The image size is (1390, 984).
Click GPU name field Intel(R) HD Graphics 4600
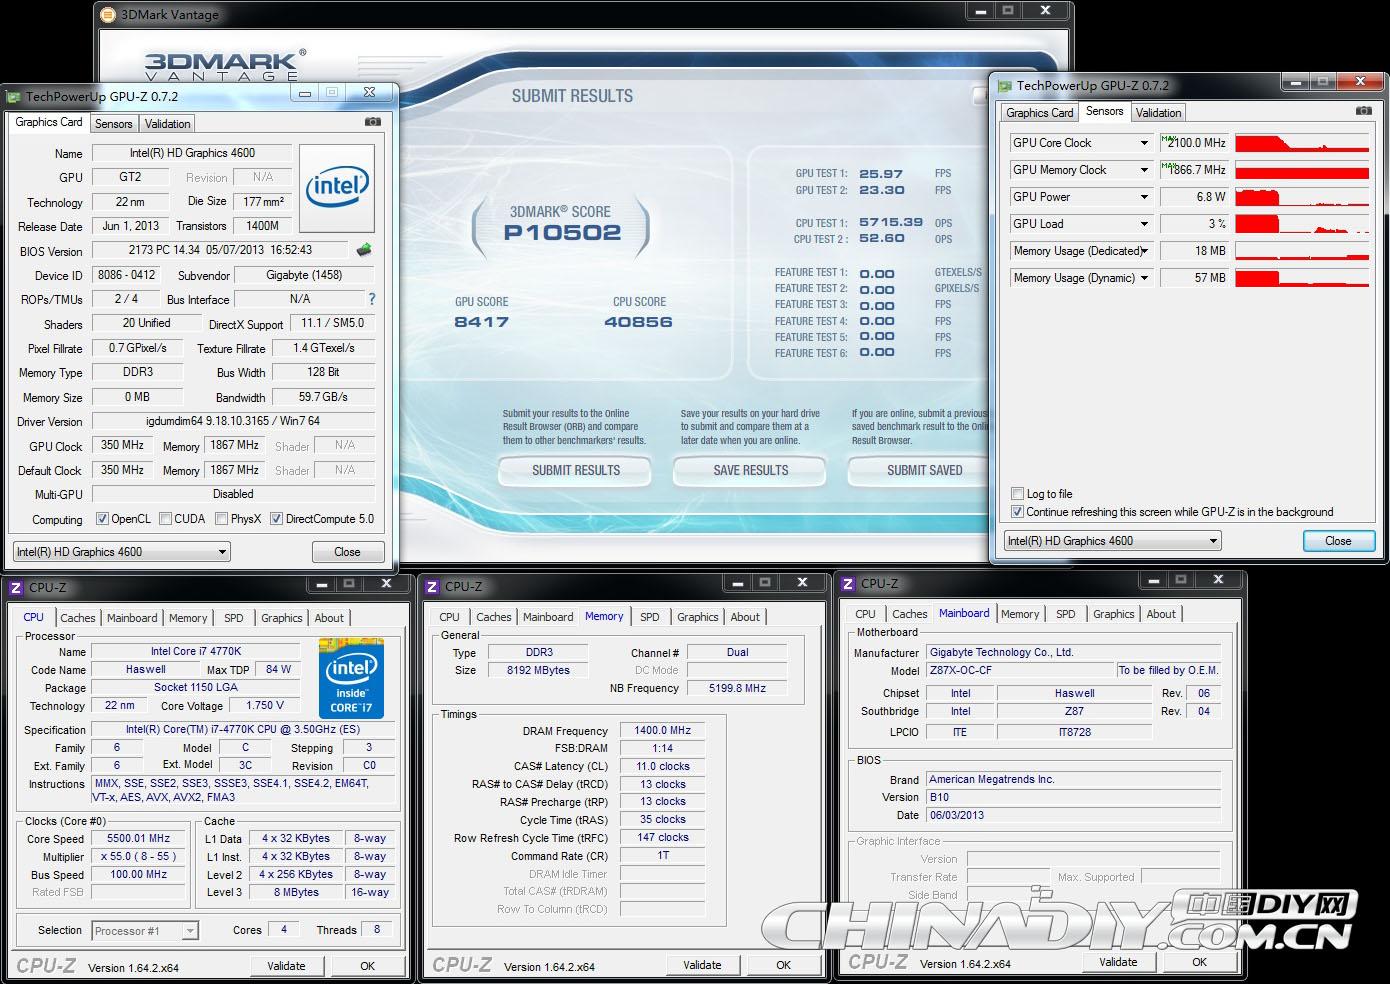click(192, 153)
